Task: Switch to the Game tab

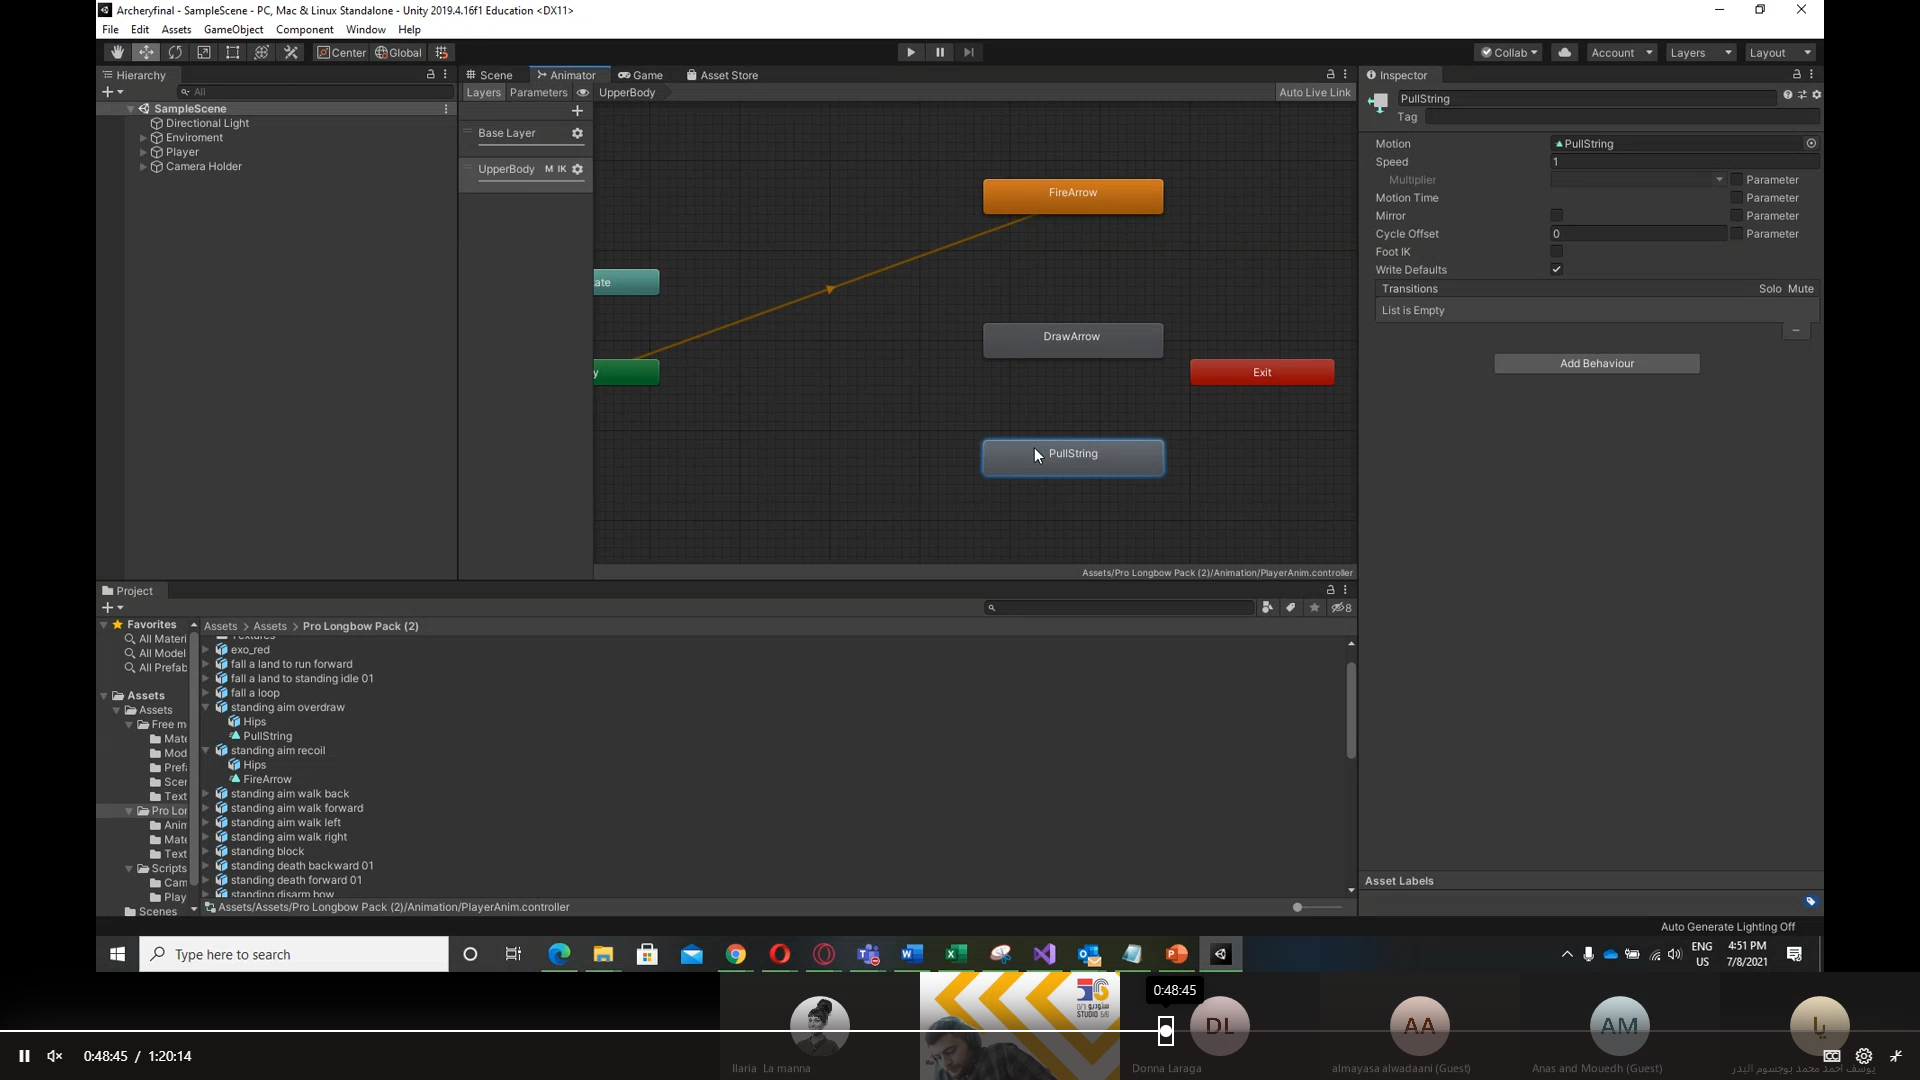Action: click(640, 75)
